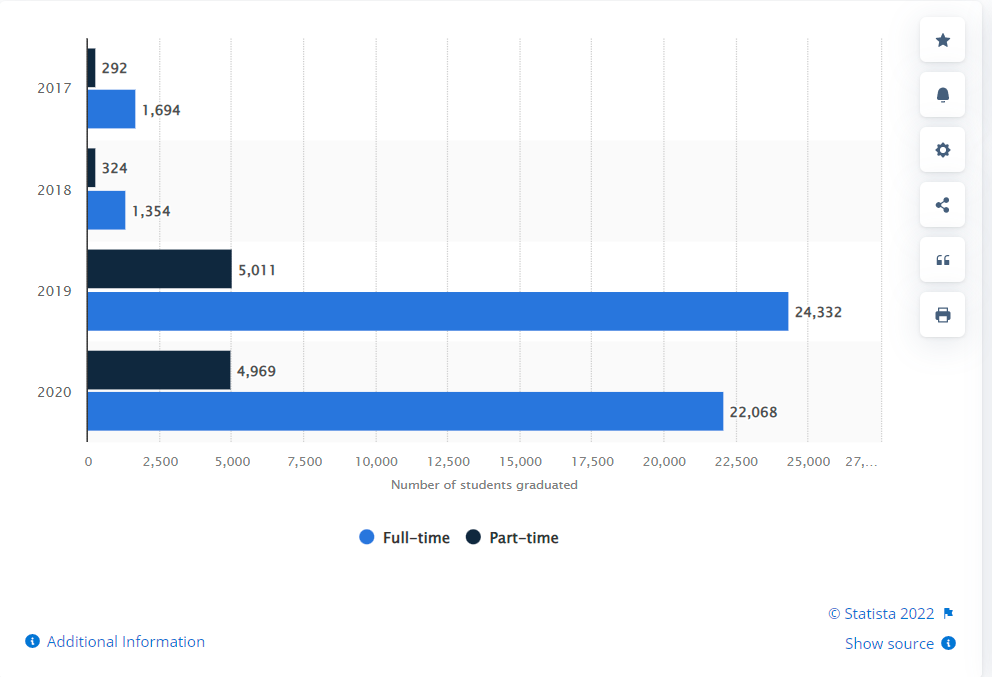This screenshot has height=677, width=992.
Task: Click the 2020 part-time bar 4,969
Action: (158, 370)
